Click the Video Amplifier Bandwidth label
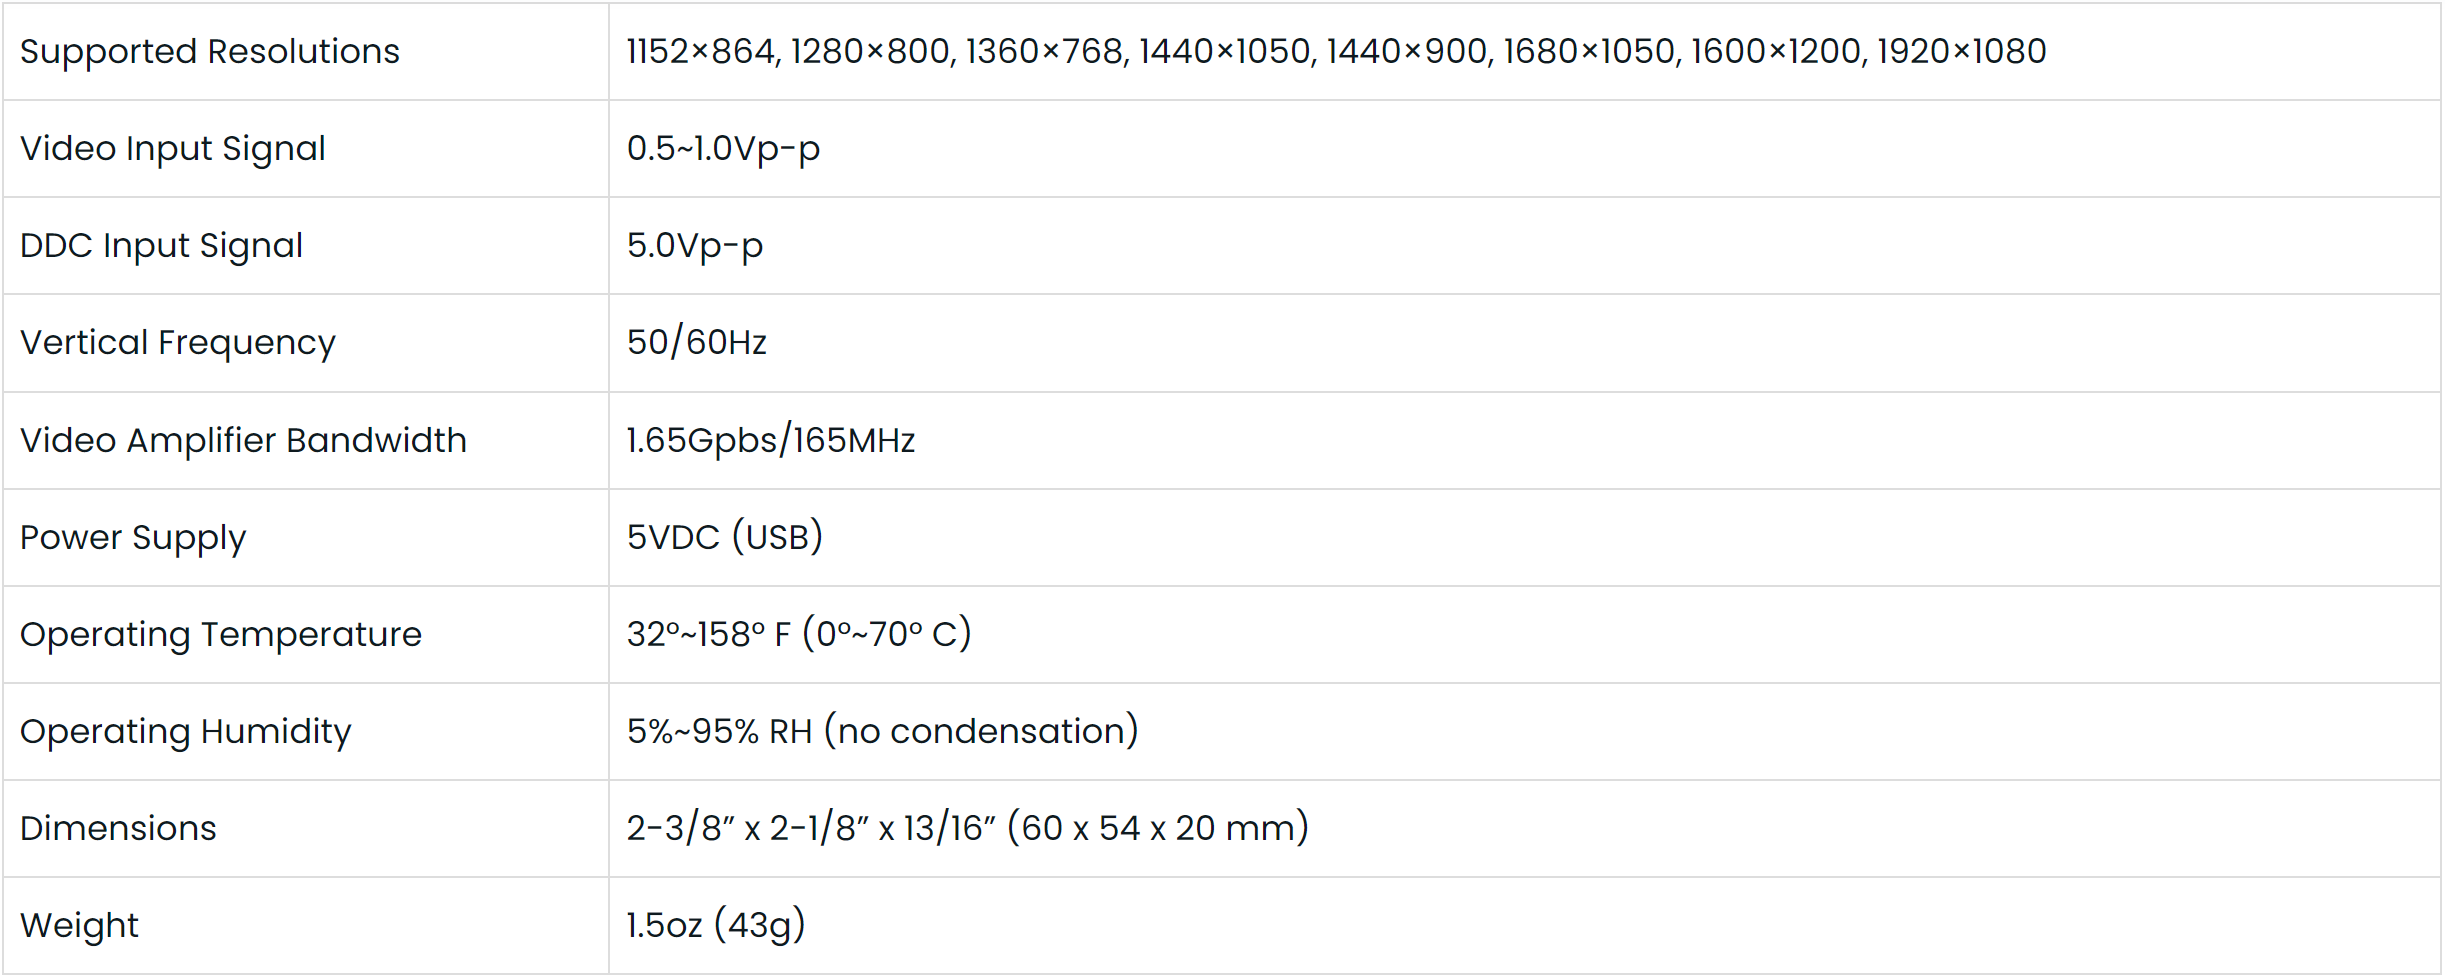 click(243, 440)
